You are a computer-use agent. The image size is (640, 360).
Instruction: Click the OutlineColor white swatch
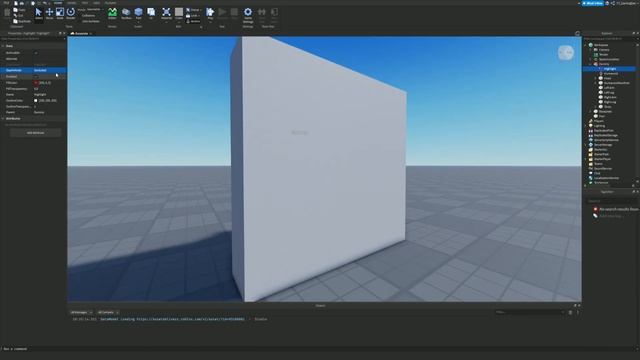(36, 100)
